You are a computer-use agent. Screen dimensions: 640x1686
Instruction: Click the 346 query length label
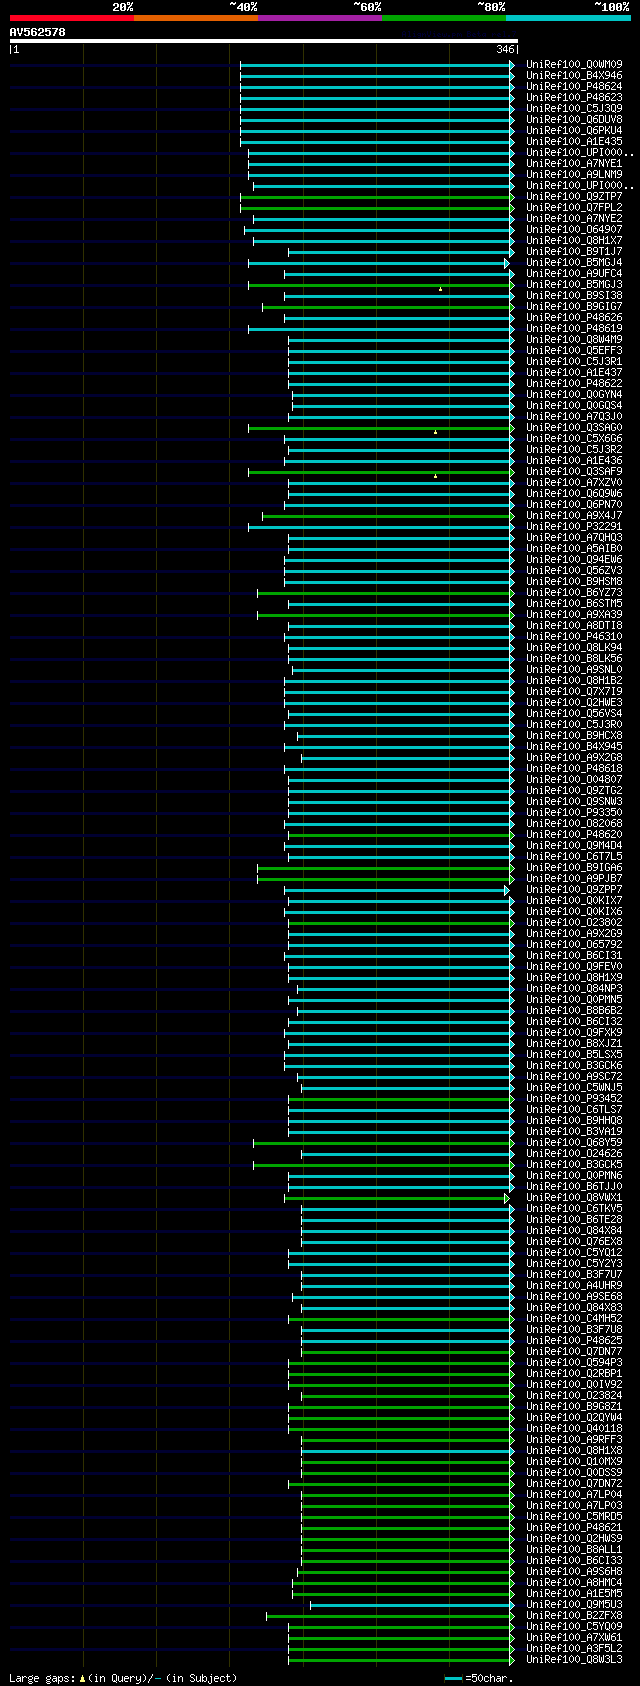(504, 49)
